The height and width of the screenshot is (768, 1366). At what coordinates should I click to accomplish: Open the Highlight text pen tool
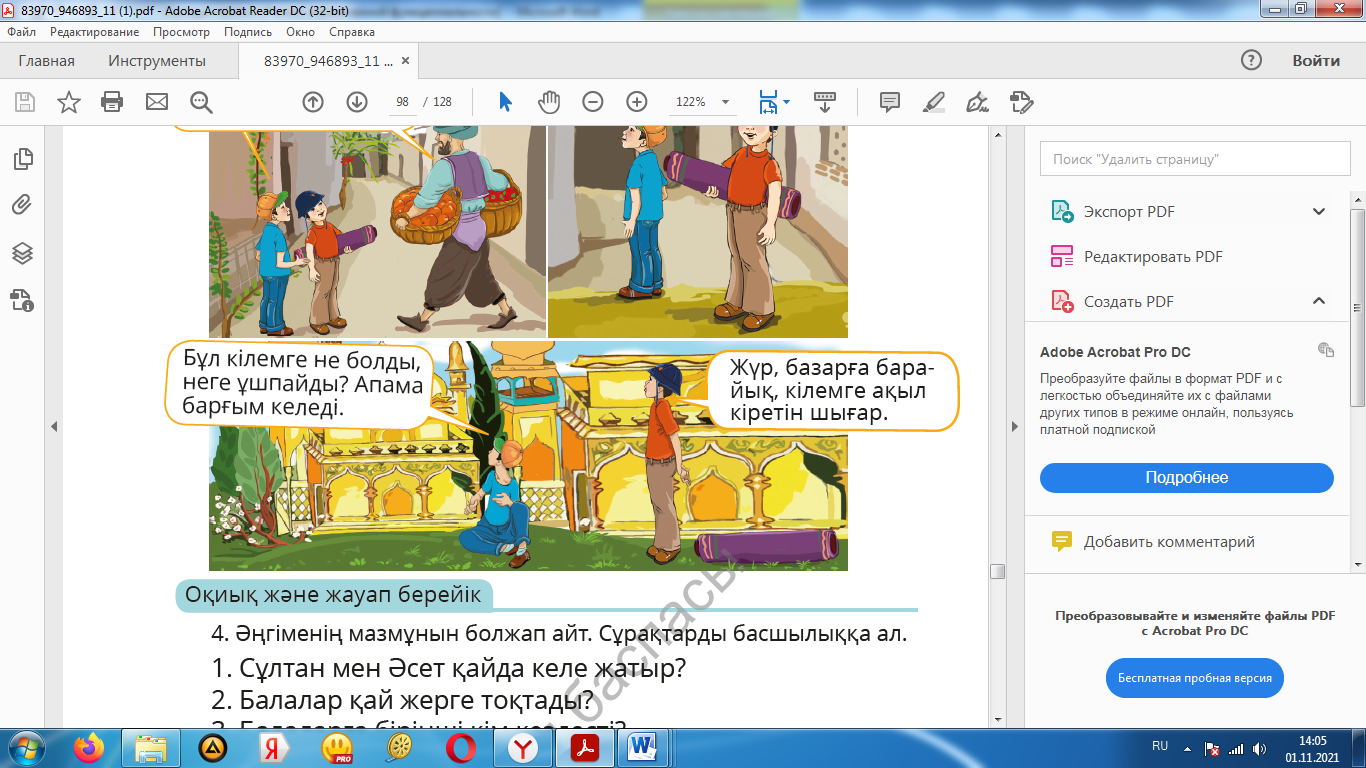point(933,102)
